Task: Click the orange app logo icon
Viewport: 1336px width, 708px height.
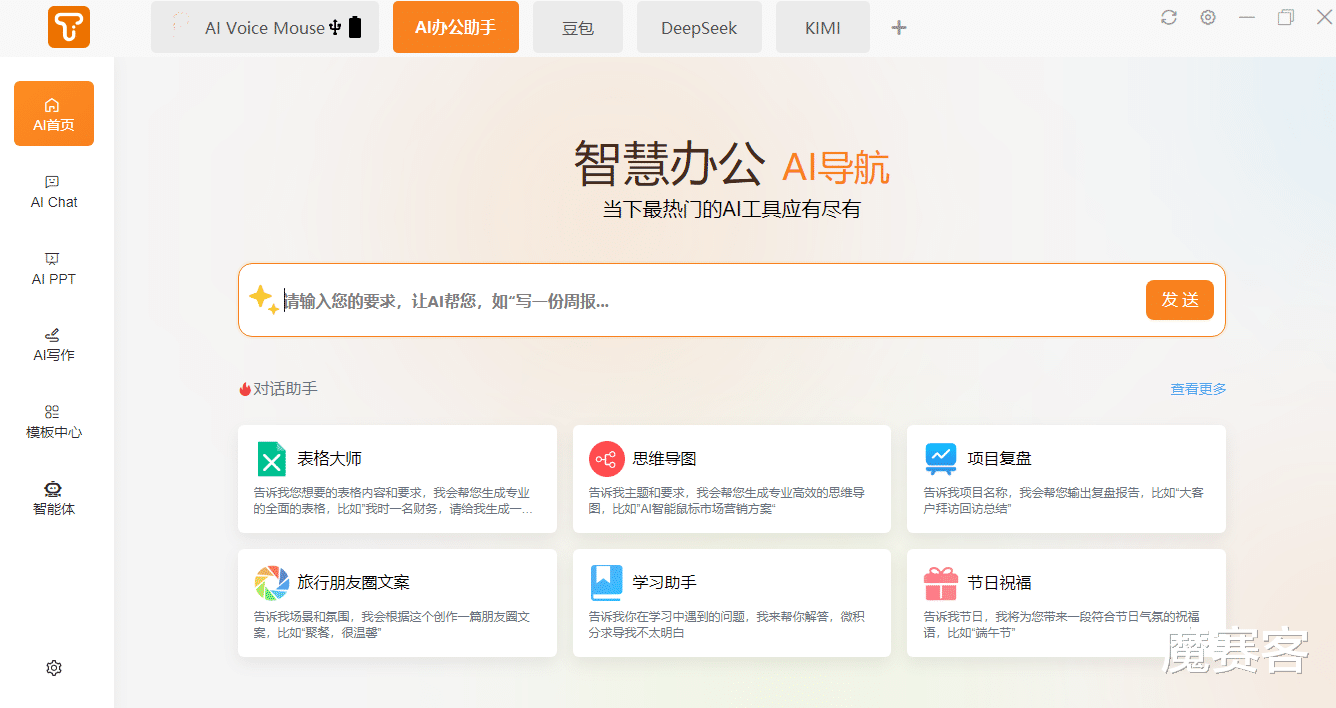Action: coord(69,27)
